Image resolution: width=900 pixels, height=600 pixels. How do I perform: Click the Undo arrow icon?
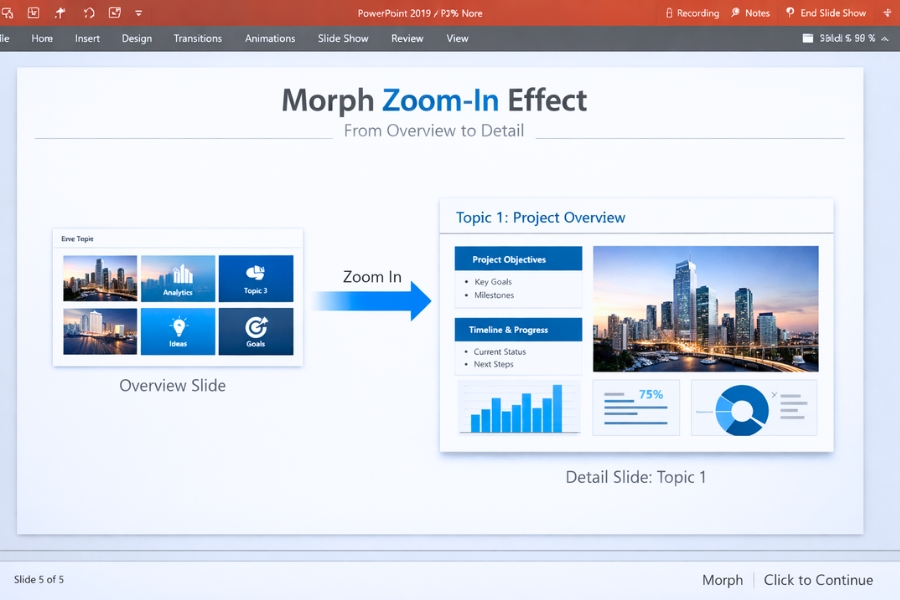tap(88, 13)
